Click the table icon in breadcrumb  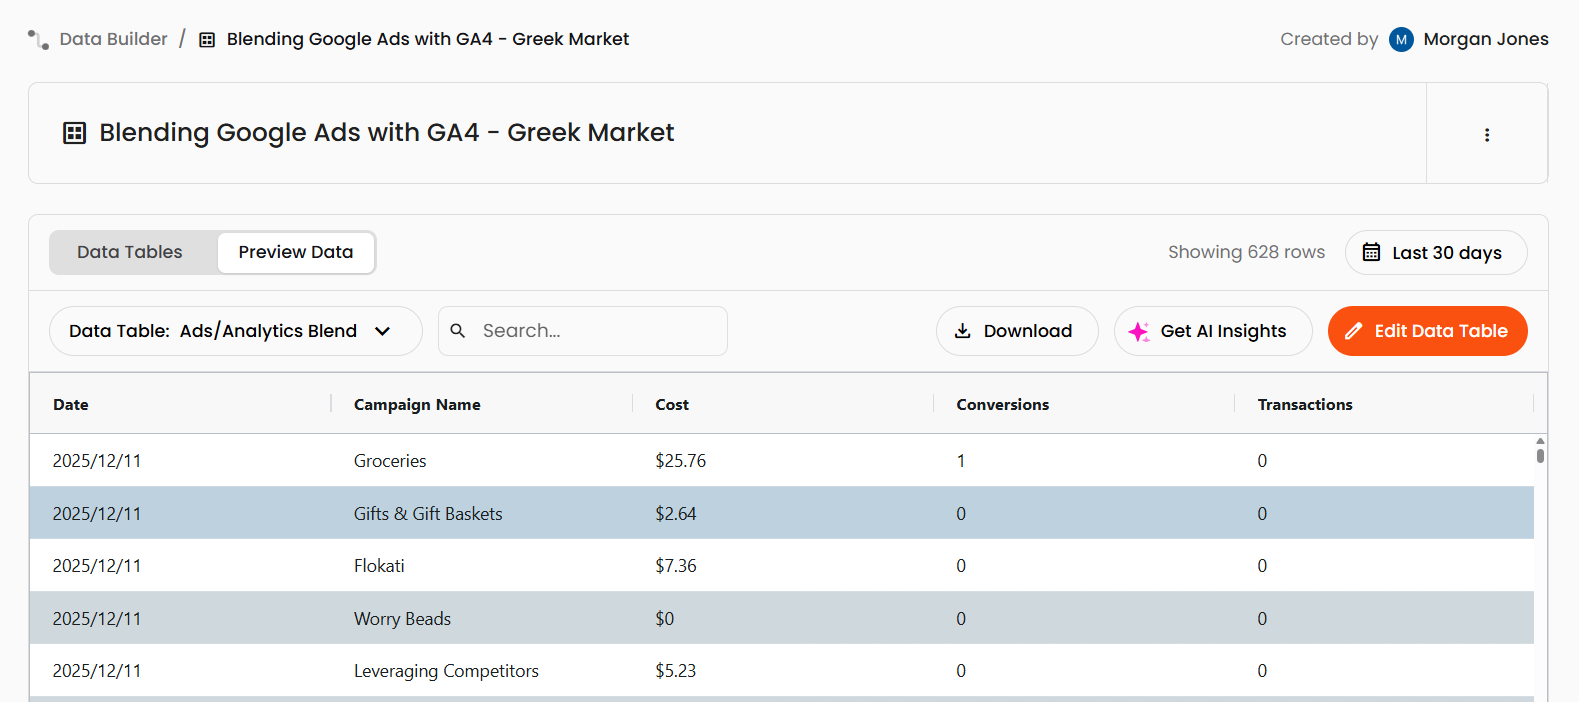coord(207,40)
